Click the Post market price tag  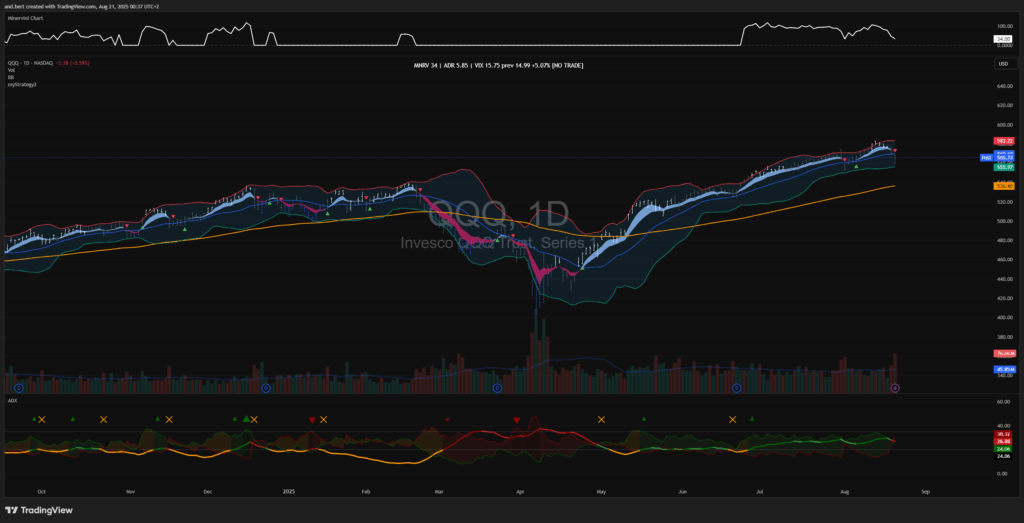click(x=985, y=158)
